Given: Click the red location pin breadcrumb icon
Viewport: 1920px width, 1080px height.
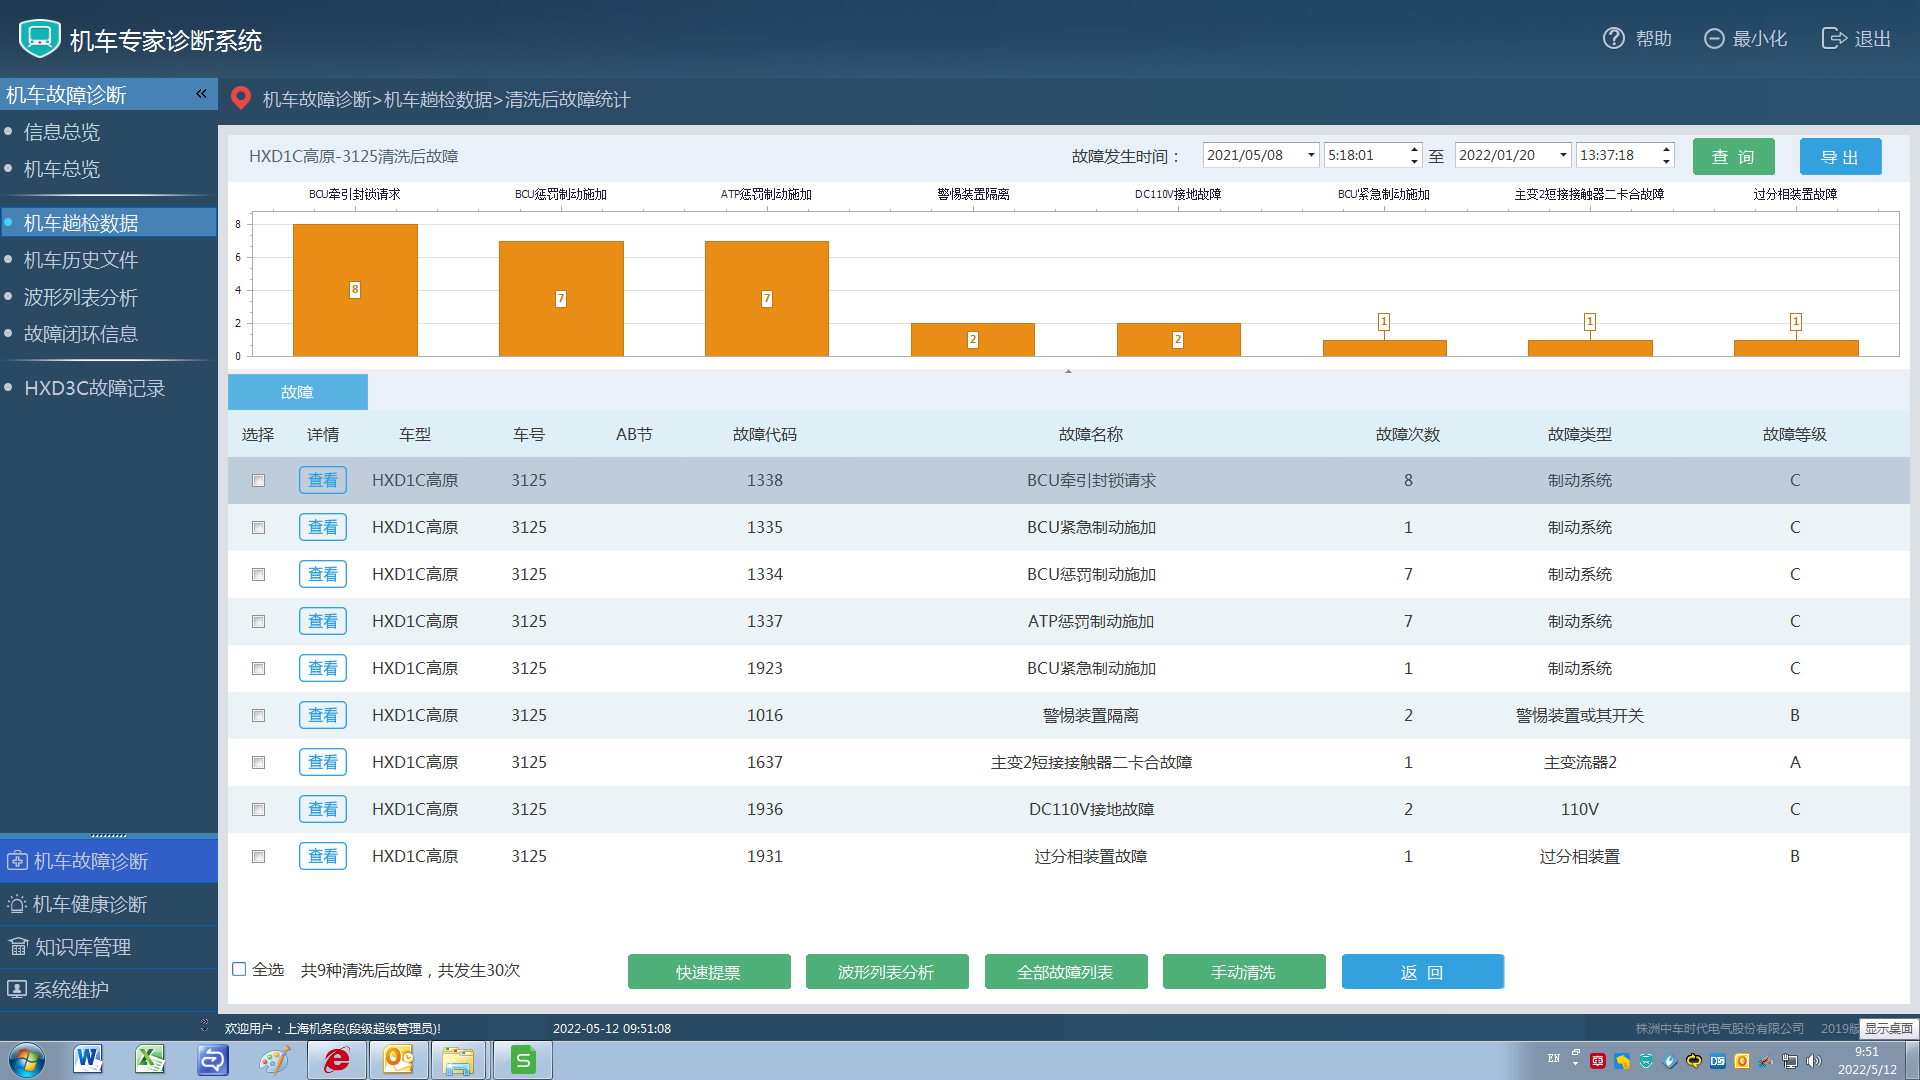Looking at the screenshot, I should 240,98.
